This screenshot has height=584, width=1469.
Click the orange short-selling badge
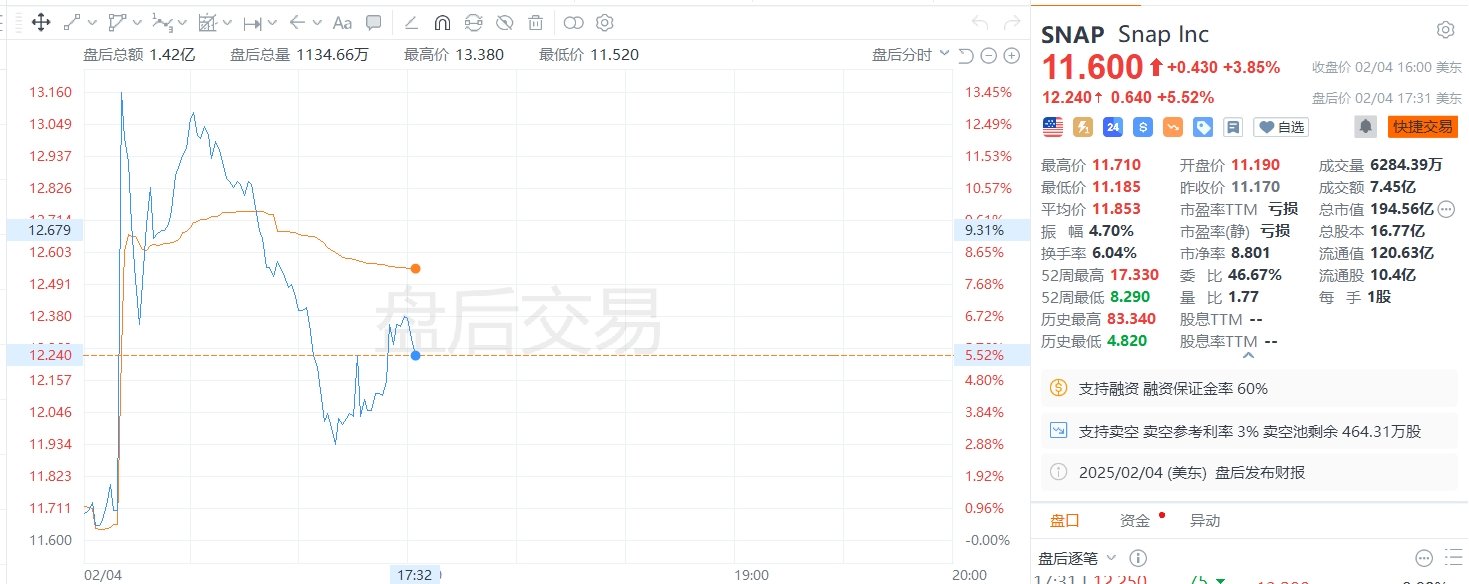point(1173,127)
